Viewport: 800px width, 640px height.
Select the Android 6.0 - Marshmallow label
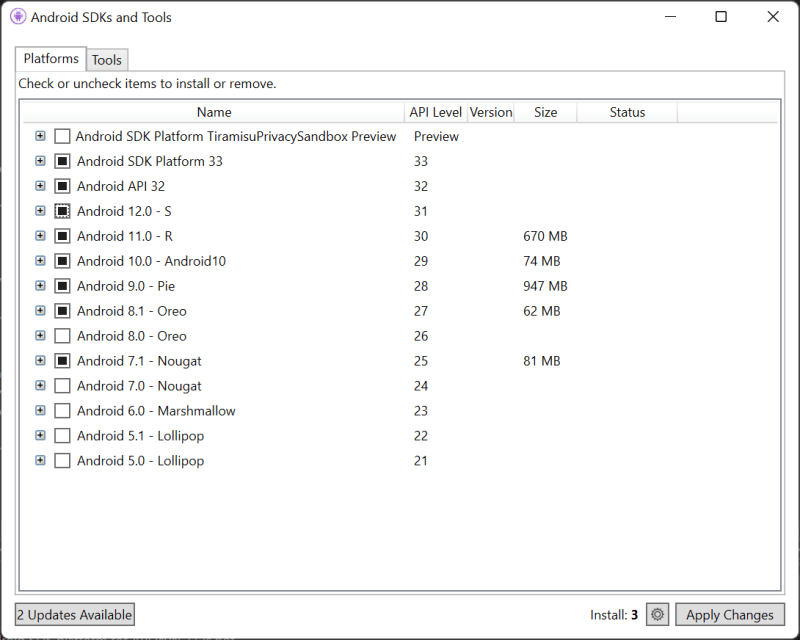click(156, 411)
